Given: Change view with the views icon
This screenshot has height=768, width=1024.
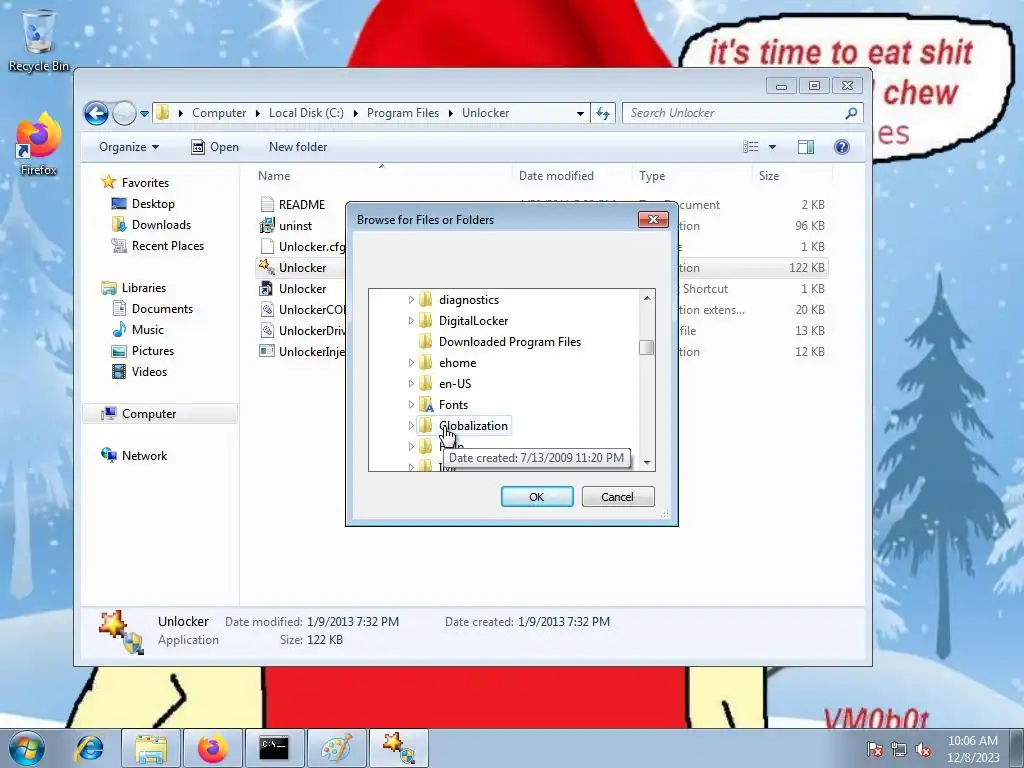Looking at the screenshot, I should tap(751, 147).
